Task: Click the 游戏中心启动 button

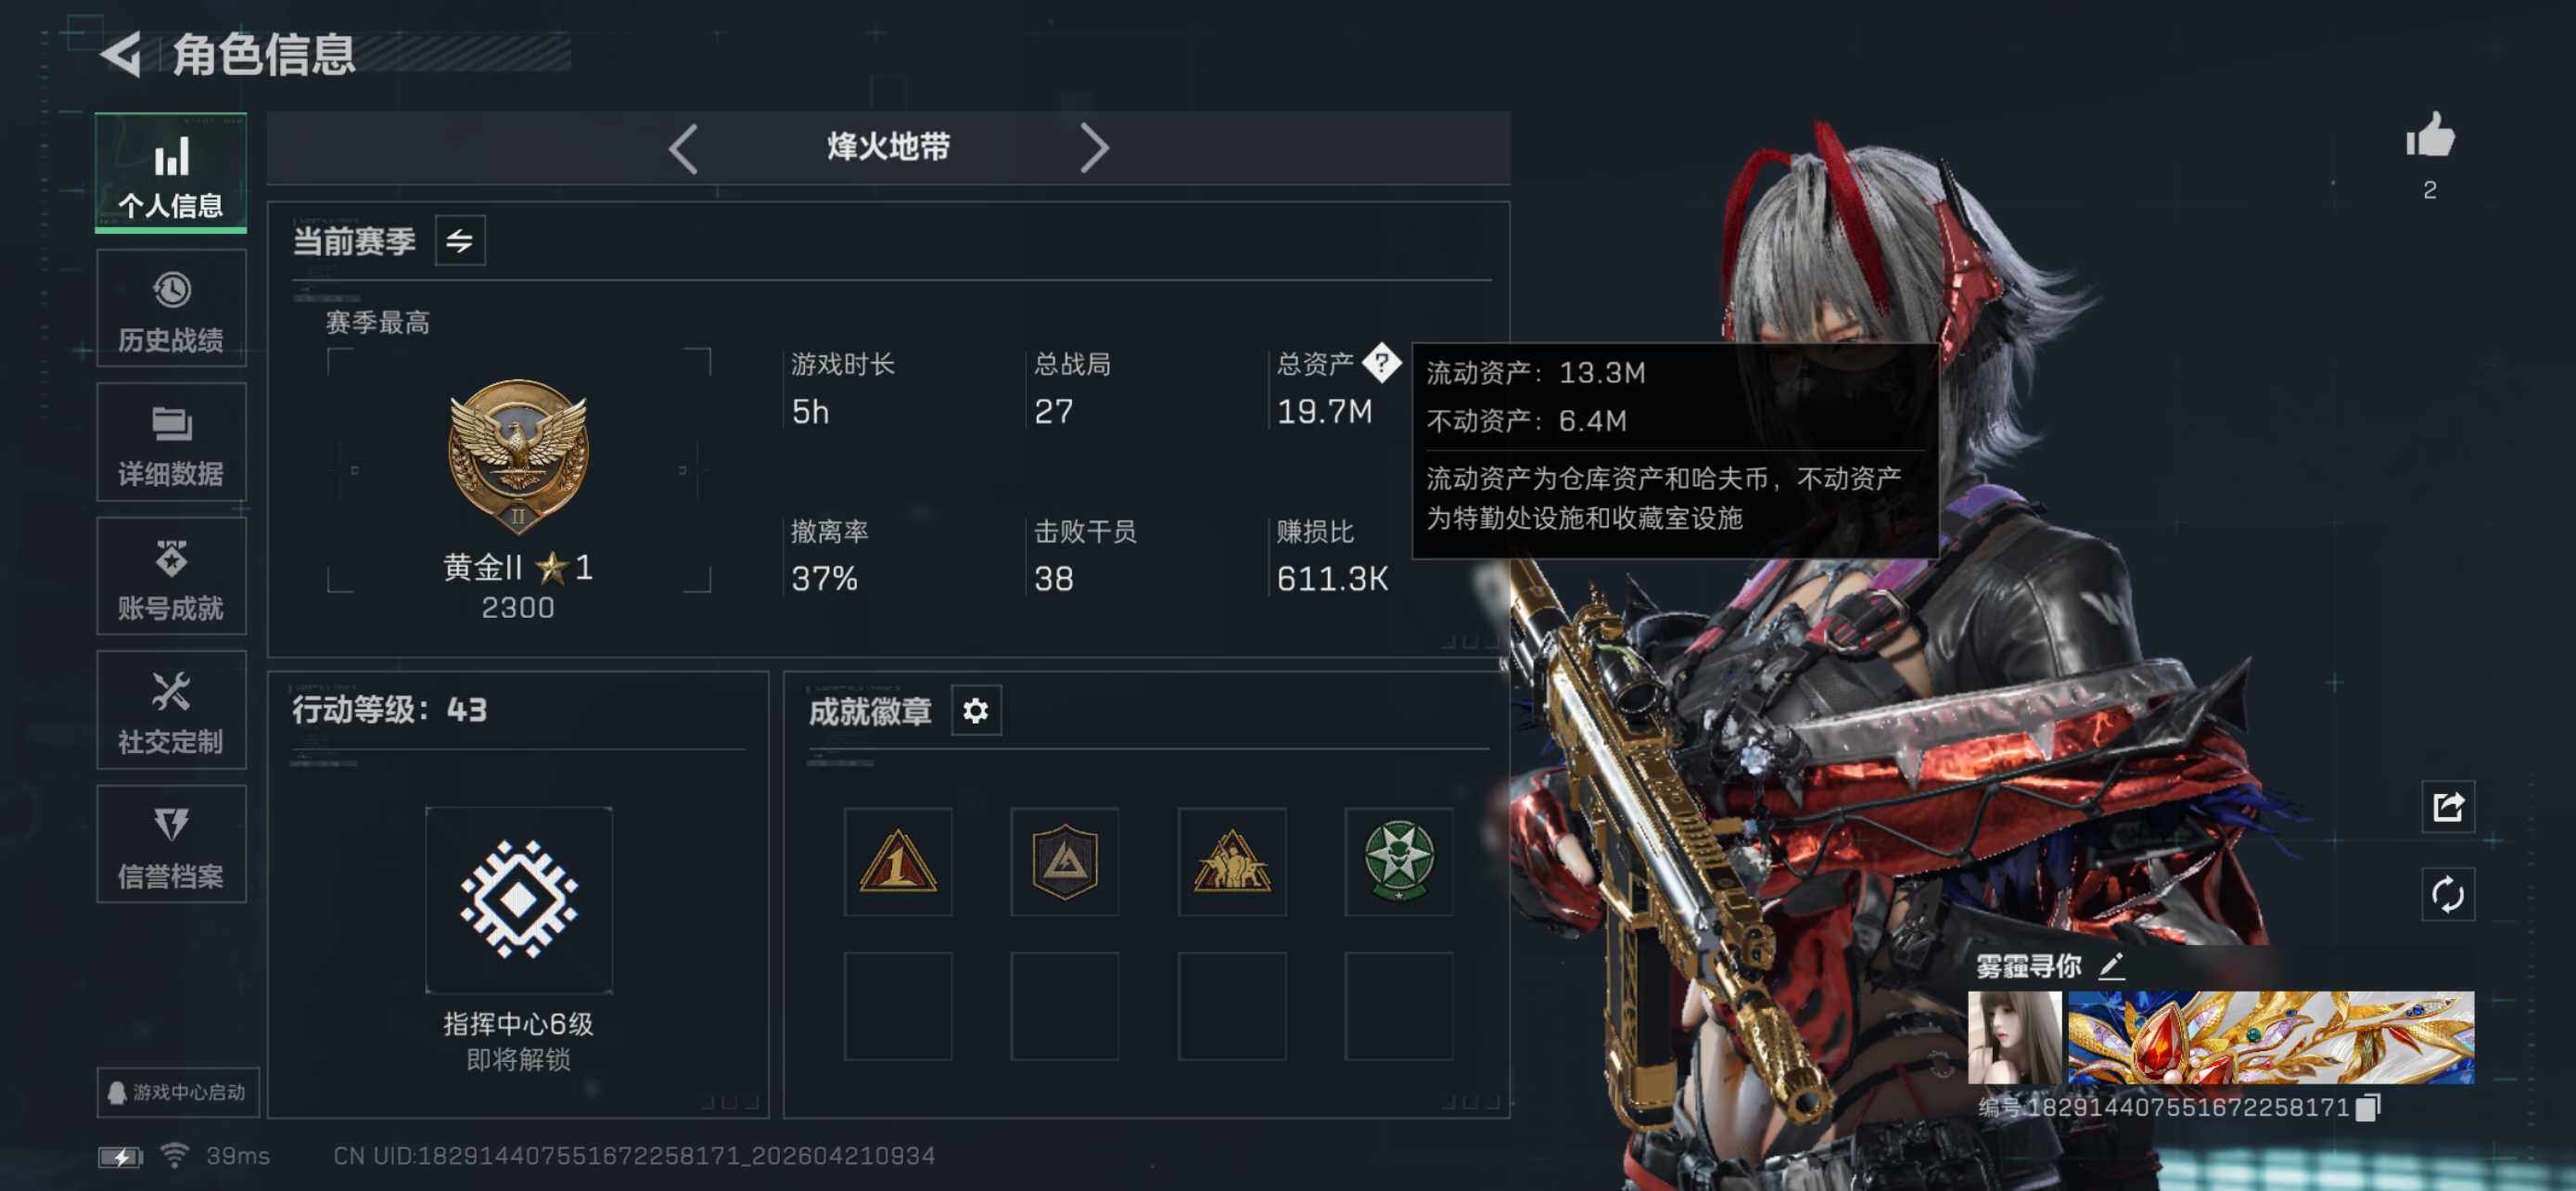Action: (x=178, y=1091)
